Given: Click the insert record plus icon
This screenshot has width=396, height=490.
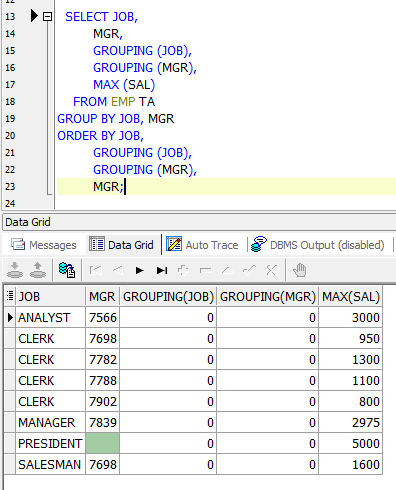Looking at the screenshot, I should (183, 270).
